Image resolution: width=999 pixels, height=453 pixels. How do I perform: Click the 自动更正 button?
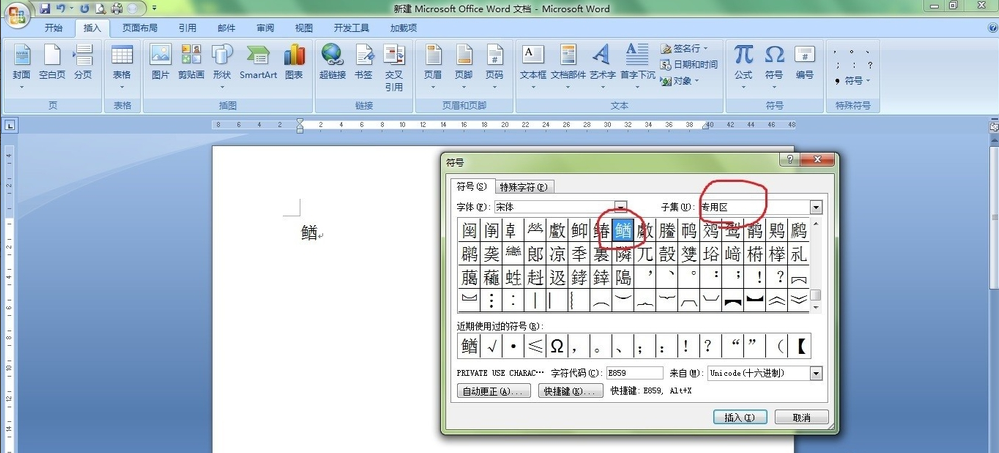[x=493, y=392]
